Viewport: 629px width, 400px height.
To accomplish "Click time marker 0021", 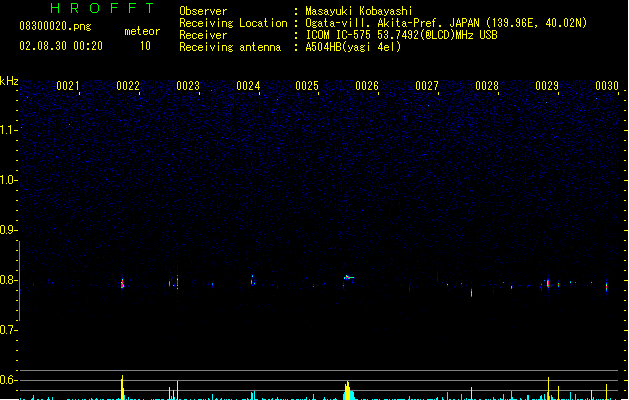I will click(x=68, y=86).
